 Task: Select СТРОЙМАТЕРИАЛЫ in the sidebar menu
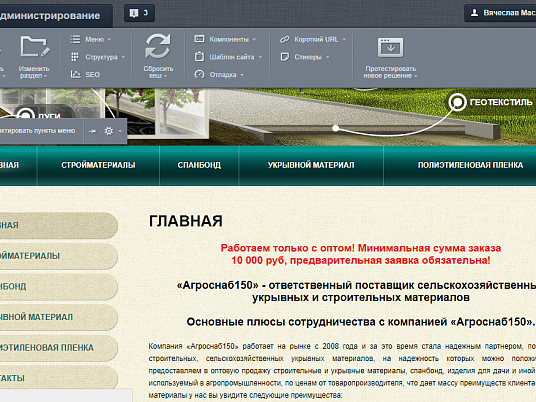58,256
